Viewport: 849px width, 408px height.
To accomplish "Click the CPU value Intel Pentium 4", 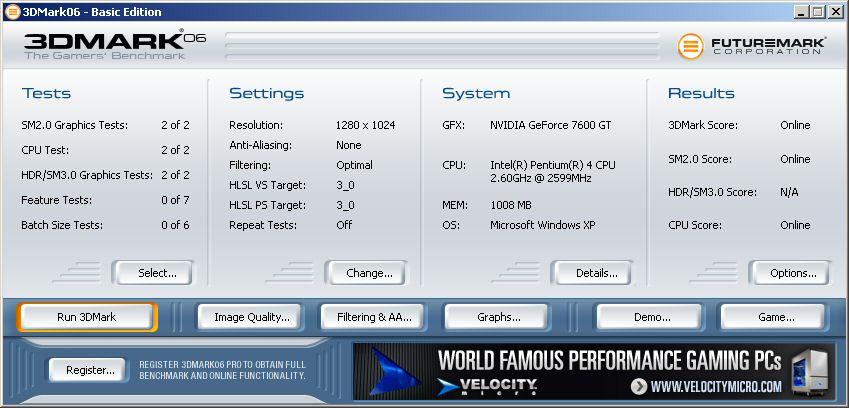I will (x=553, y=172).
